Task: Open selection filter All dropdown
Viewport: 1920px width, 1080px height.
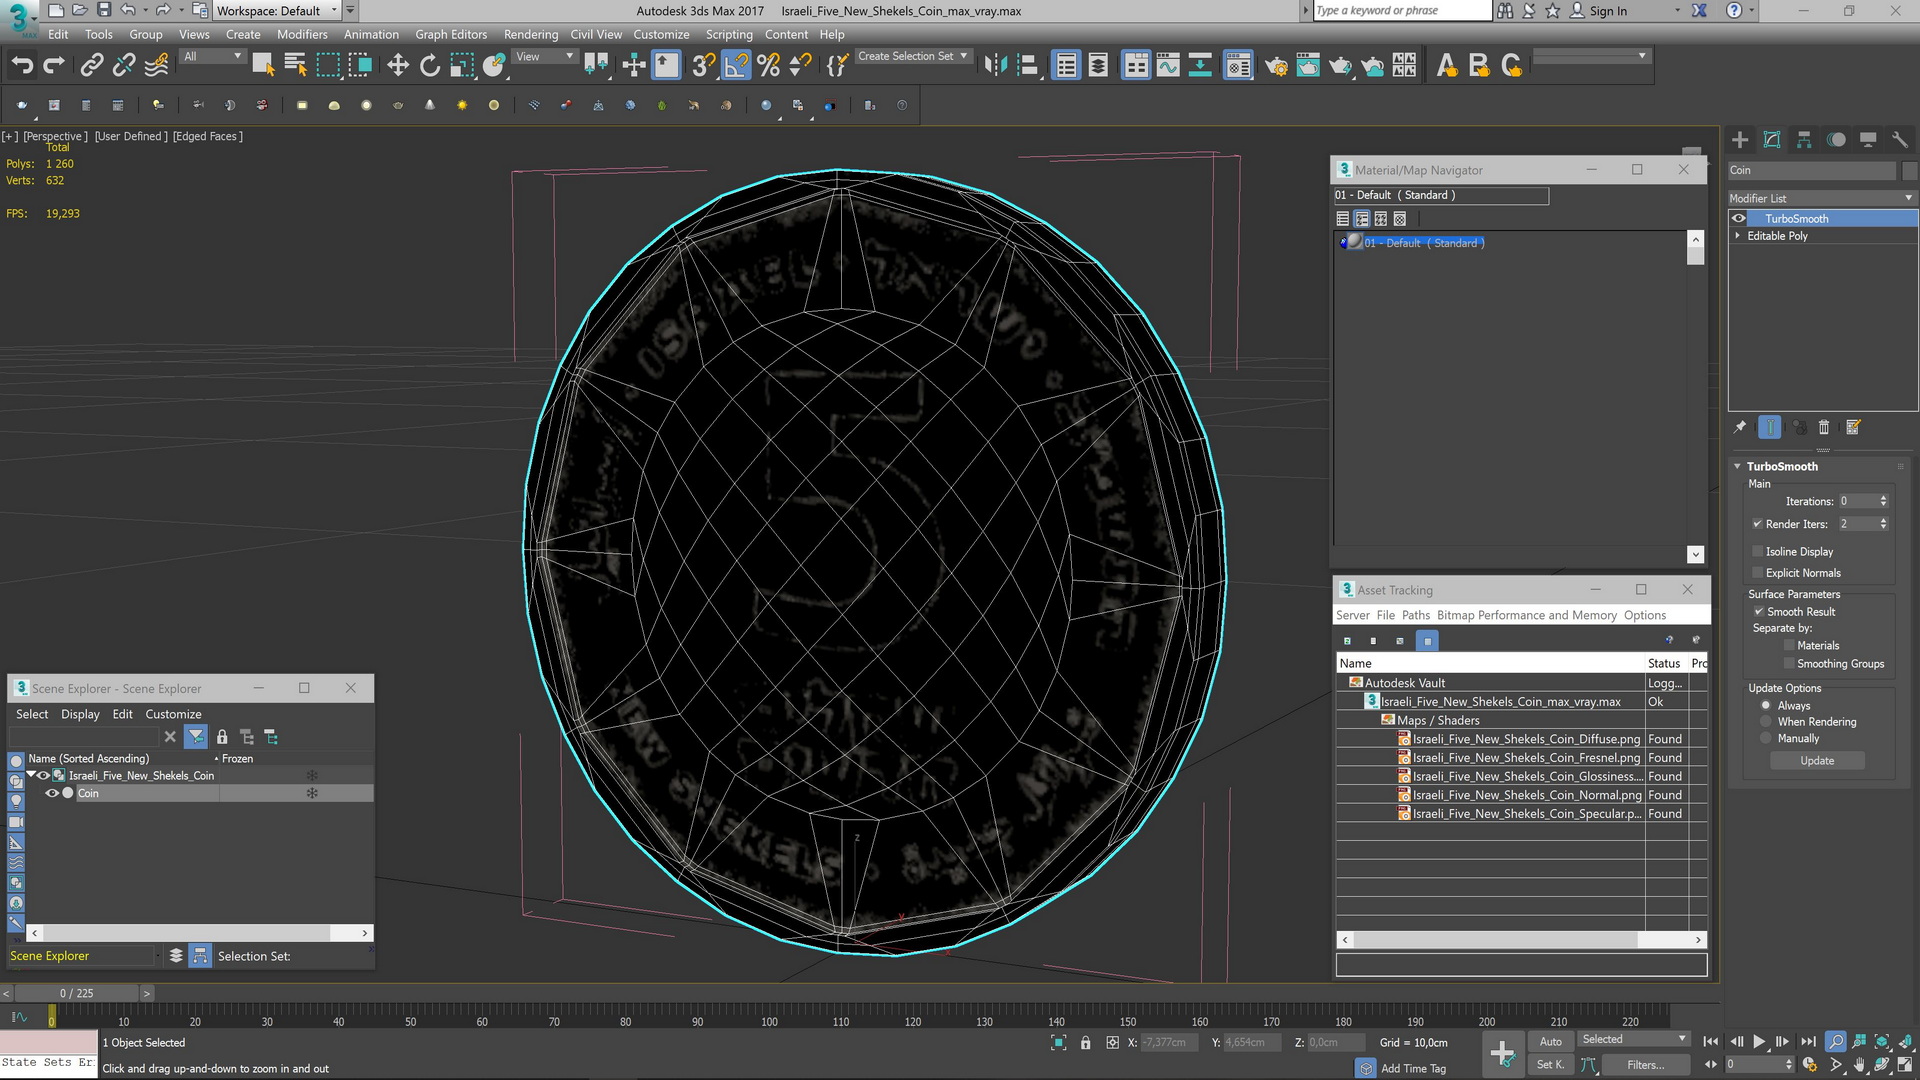Action: pos(212,56)
